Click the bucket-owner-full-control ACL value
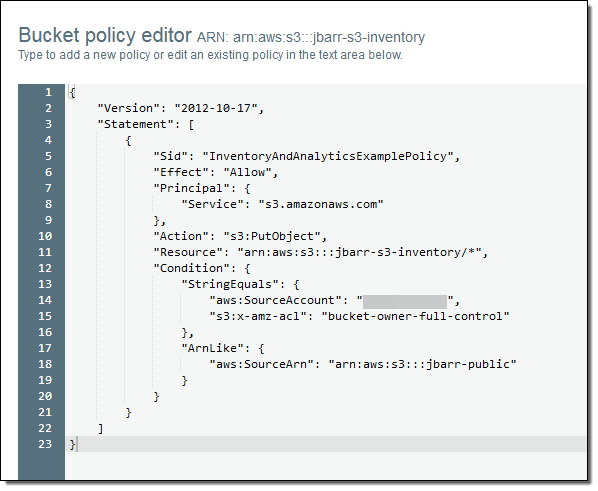 tap(415, 317)
